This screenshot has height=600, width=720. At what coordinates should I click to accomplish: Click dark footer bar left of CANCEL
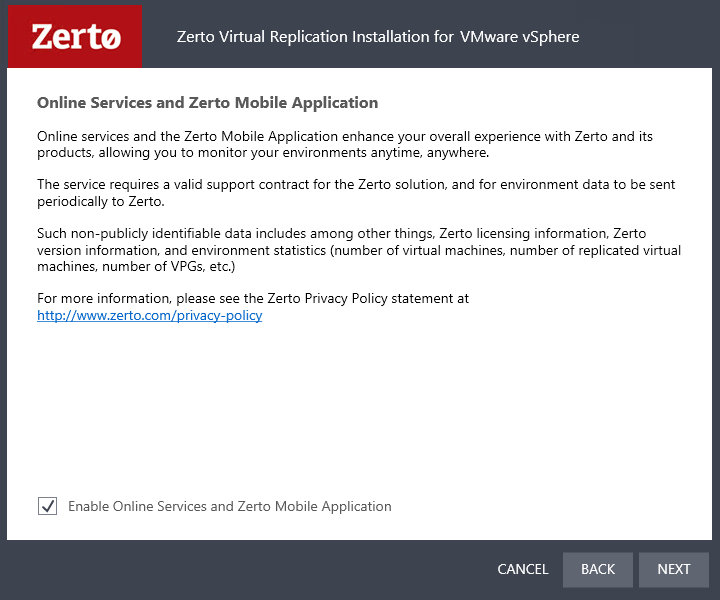[x=248, y=569]
